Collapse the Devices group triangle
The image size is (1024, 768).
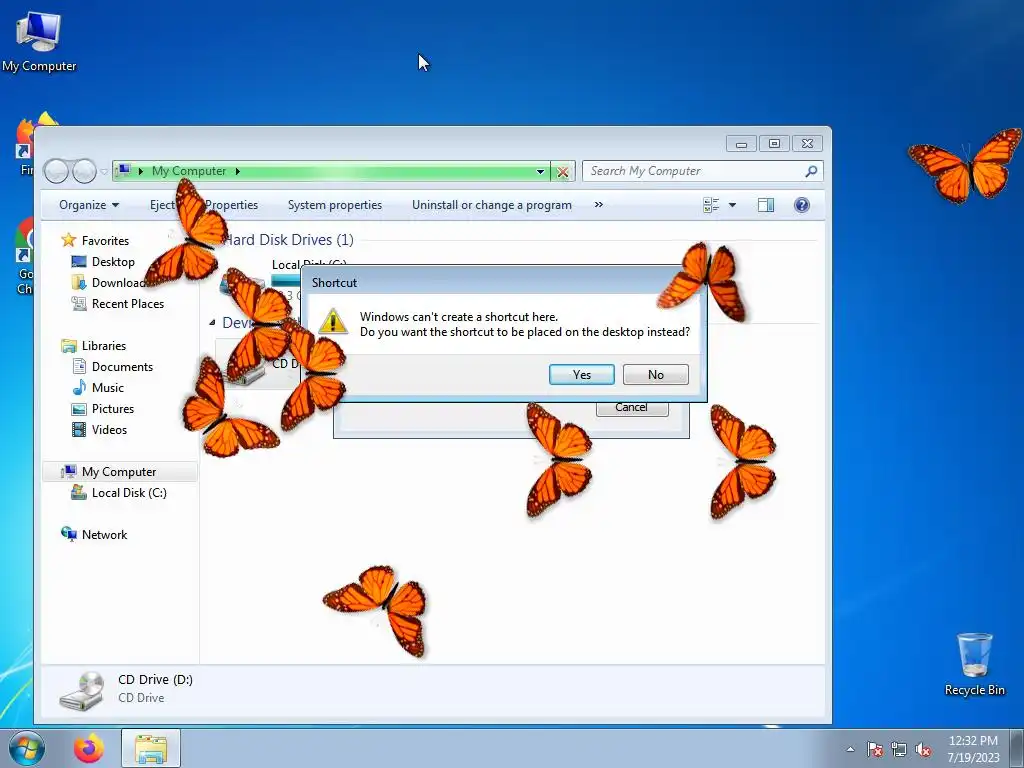click(x=212, y=323)
